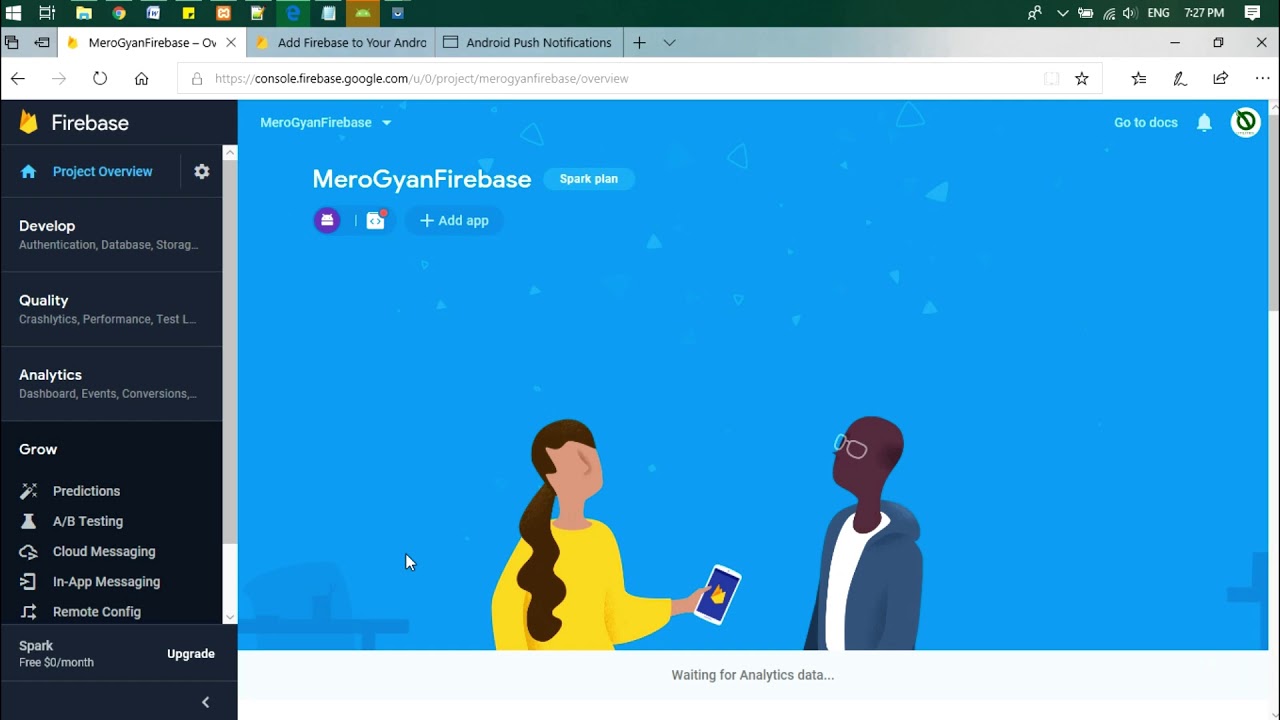Expand the Analytics section

[111, 383]
